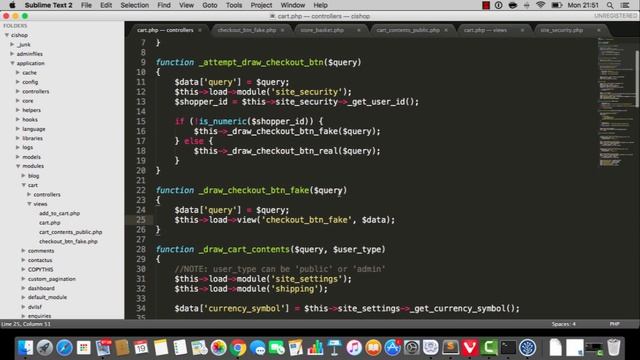
Task: Expand the comments module folder
Action: [24, 251]
